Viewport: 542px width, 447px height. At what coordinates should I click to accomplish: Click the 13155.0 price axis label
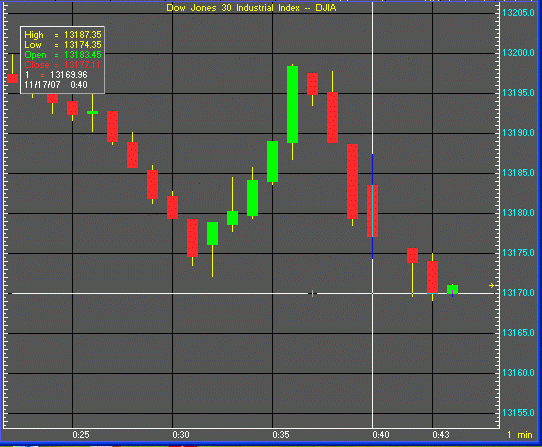(518, 413)
